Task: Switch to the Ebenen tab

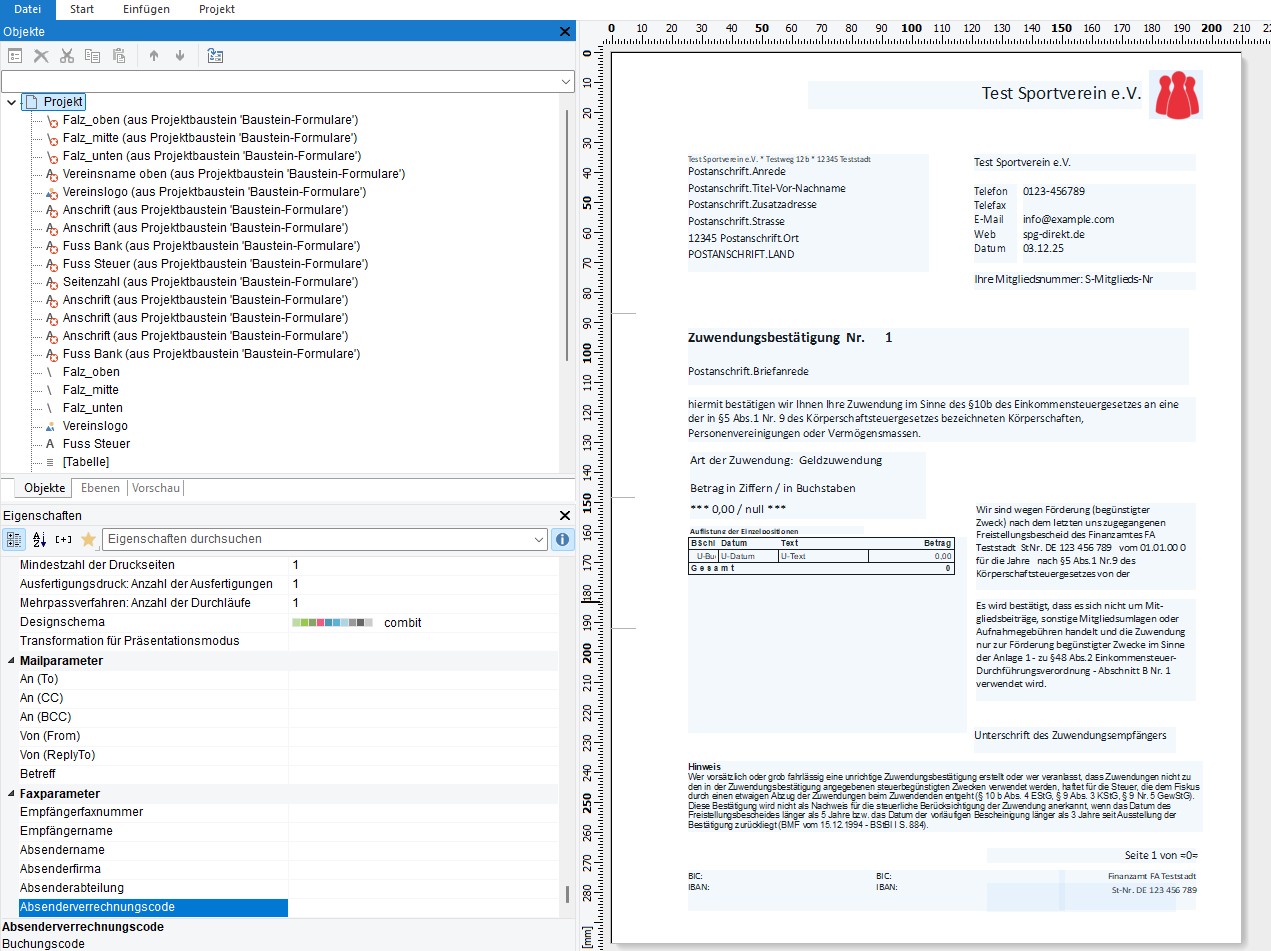Action: 101,488
